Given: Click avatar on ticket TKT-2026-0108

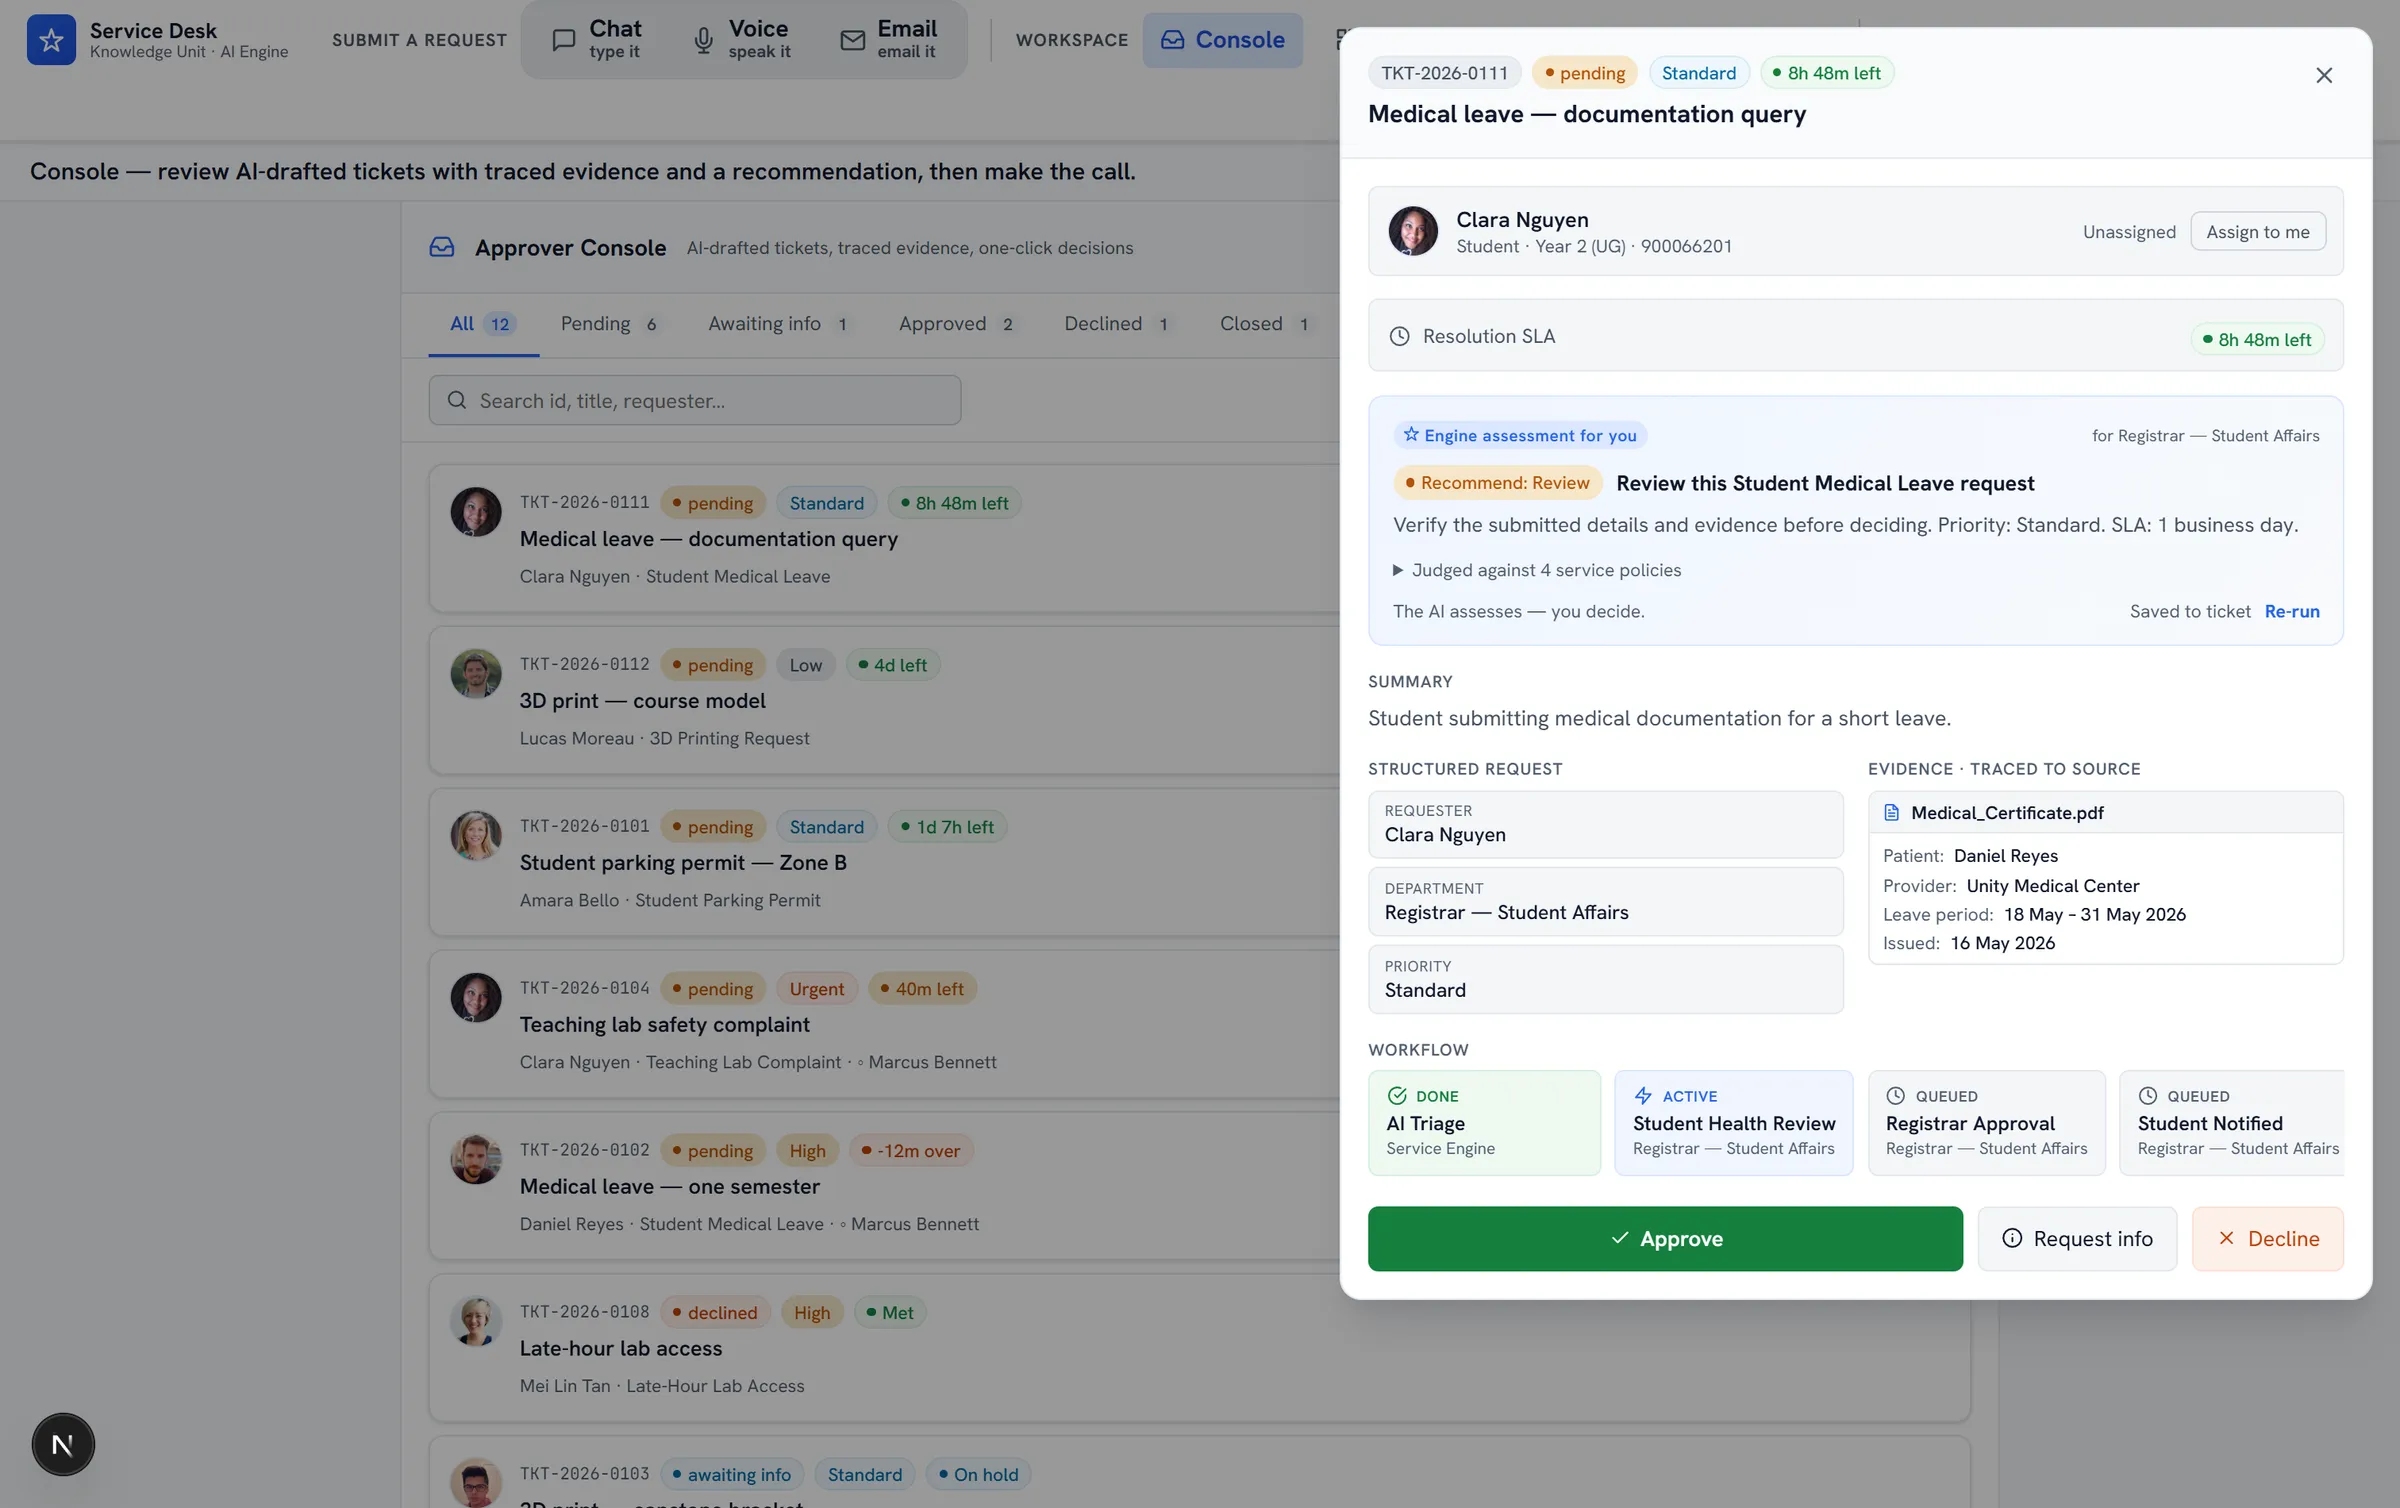Looking at the screenshot, I should 476,1322.
